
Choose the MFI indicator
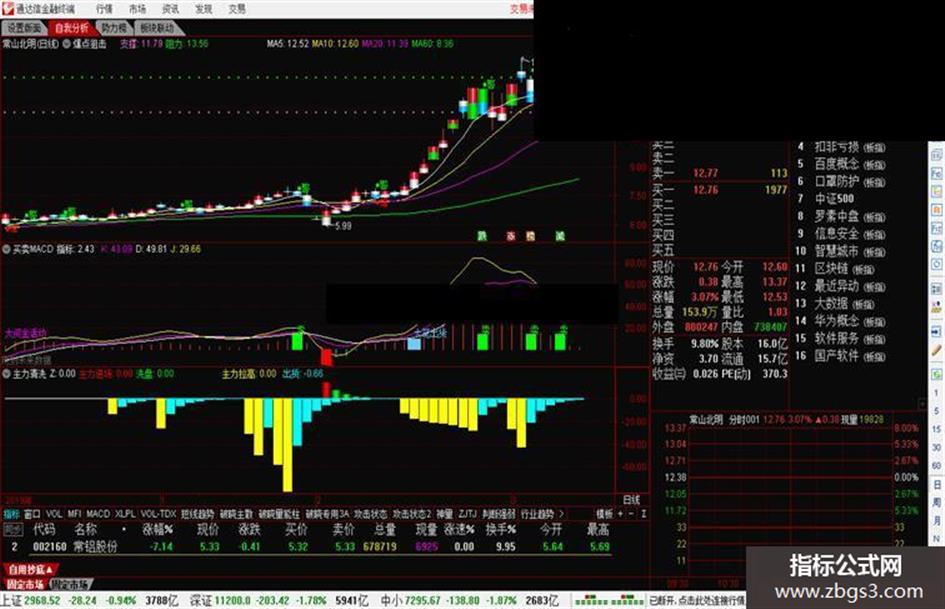click(74, 514)
